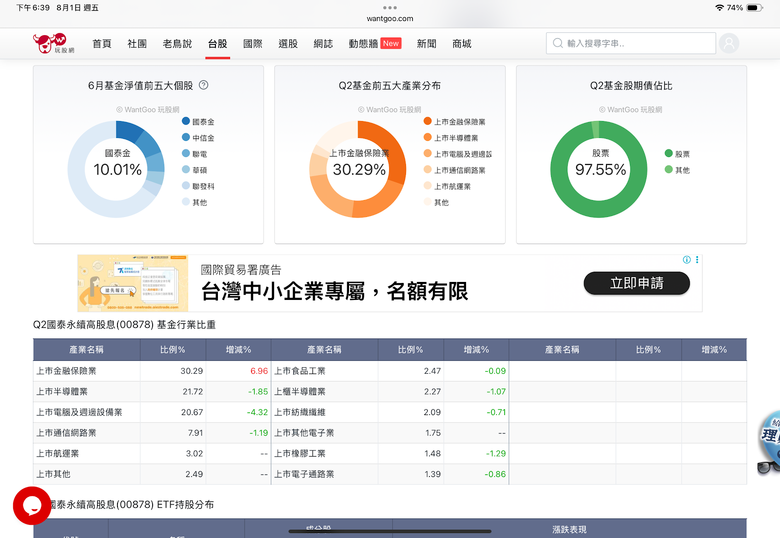Open the 網誌 menu item

(x=323, y=44)
